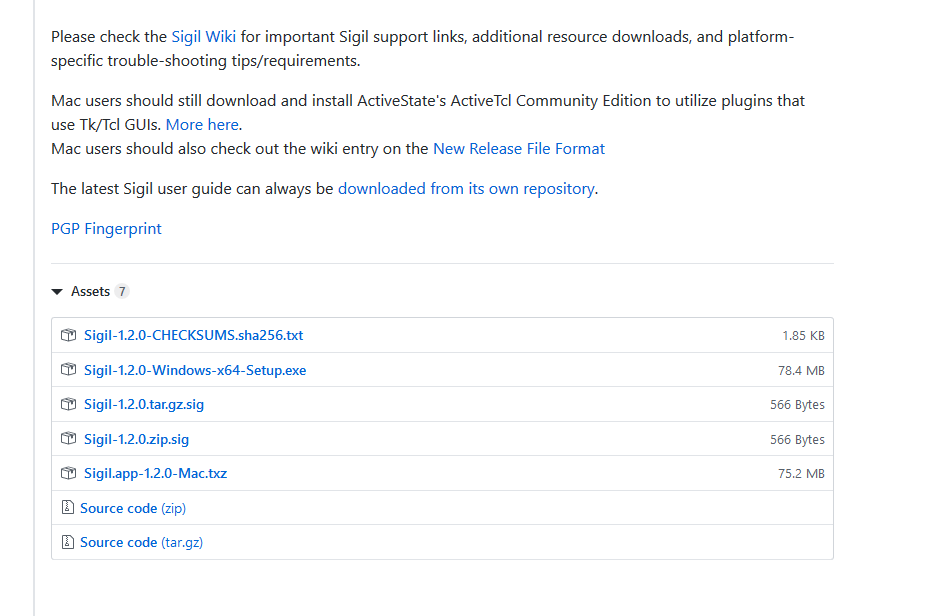Click the 566 Bytes size for tar.gz.sig
This screenshot has height=616, width=938.
(x=797, y=405)
